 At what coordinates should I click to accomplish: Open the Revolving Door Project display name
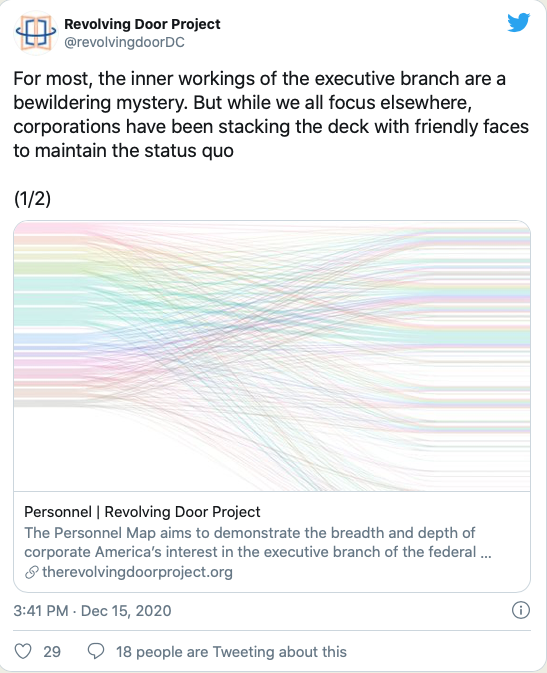pos(142,24)
